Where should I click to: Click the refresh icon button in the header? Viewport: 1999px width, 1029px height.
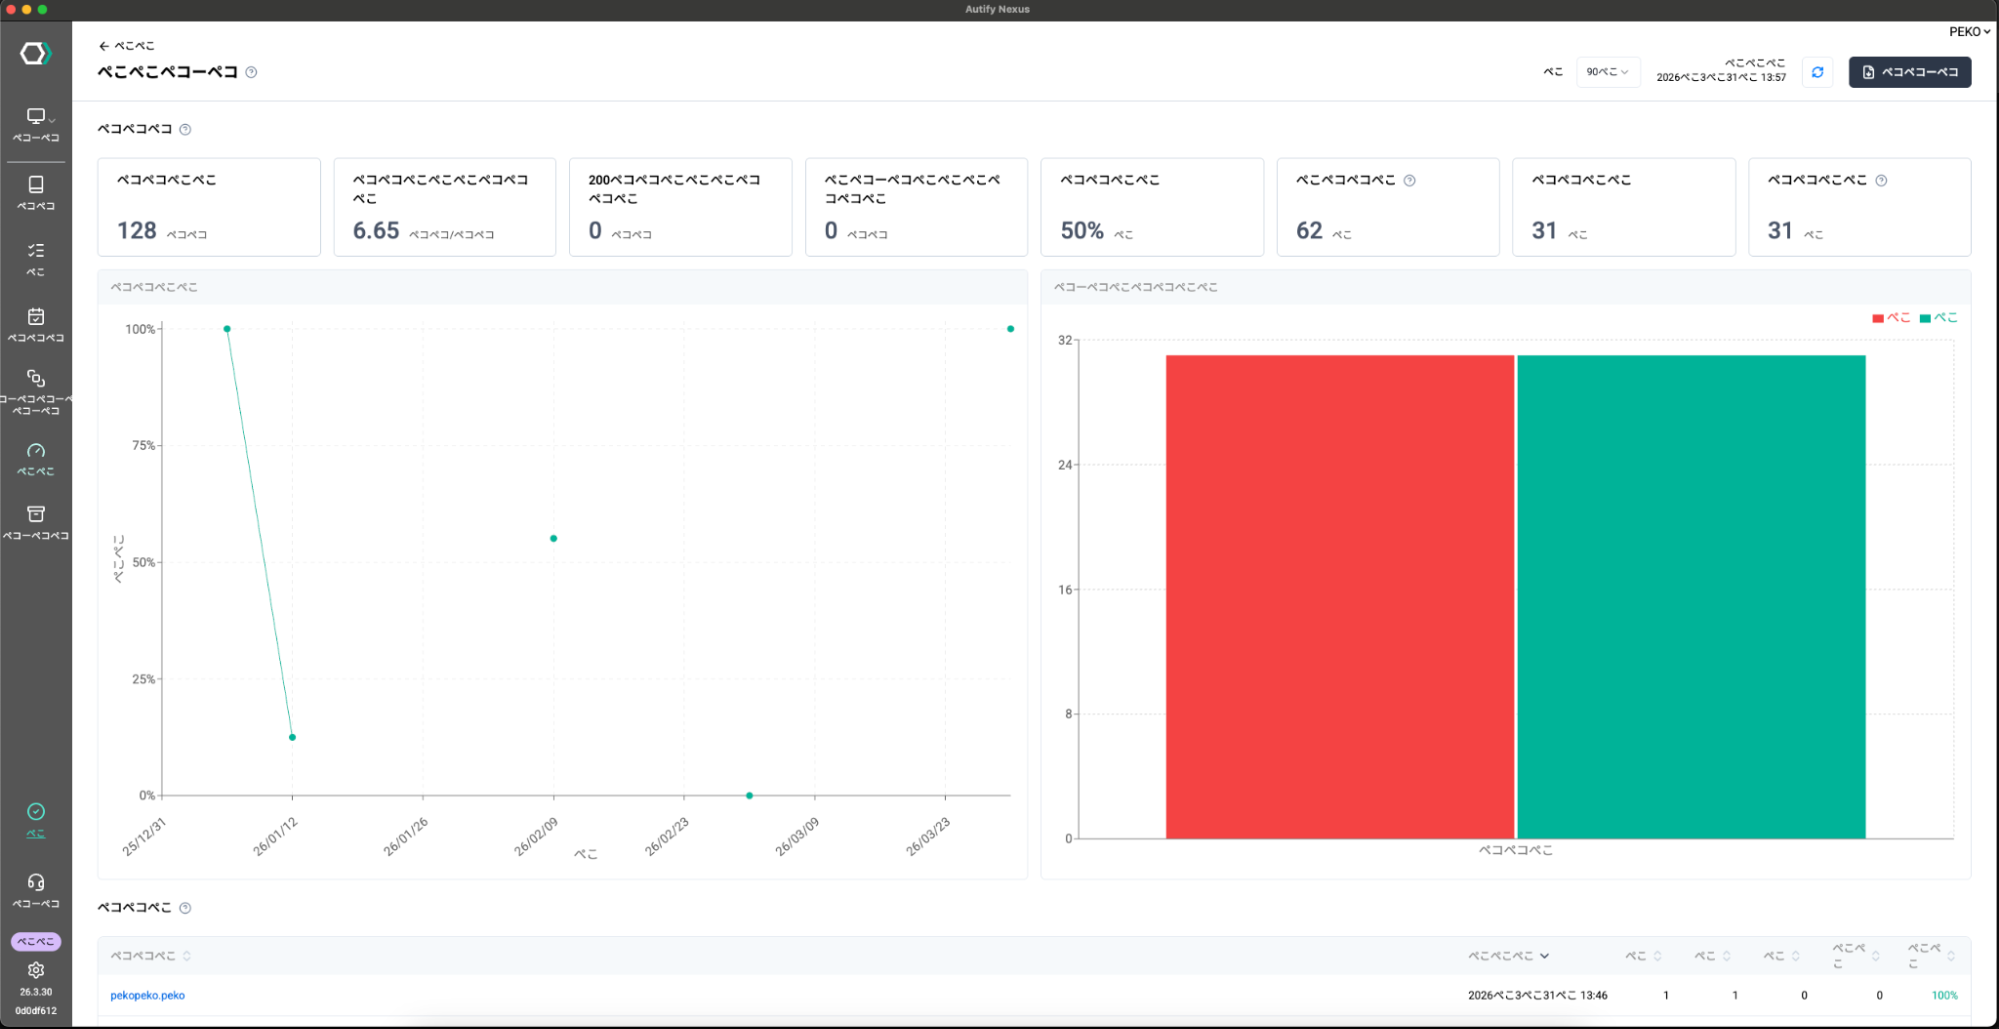[1817, 72]
